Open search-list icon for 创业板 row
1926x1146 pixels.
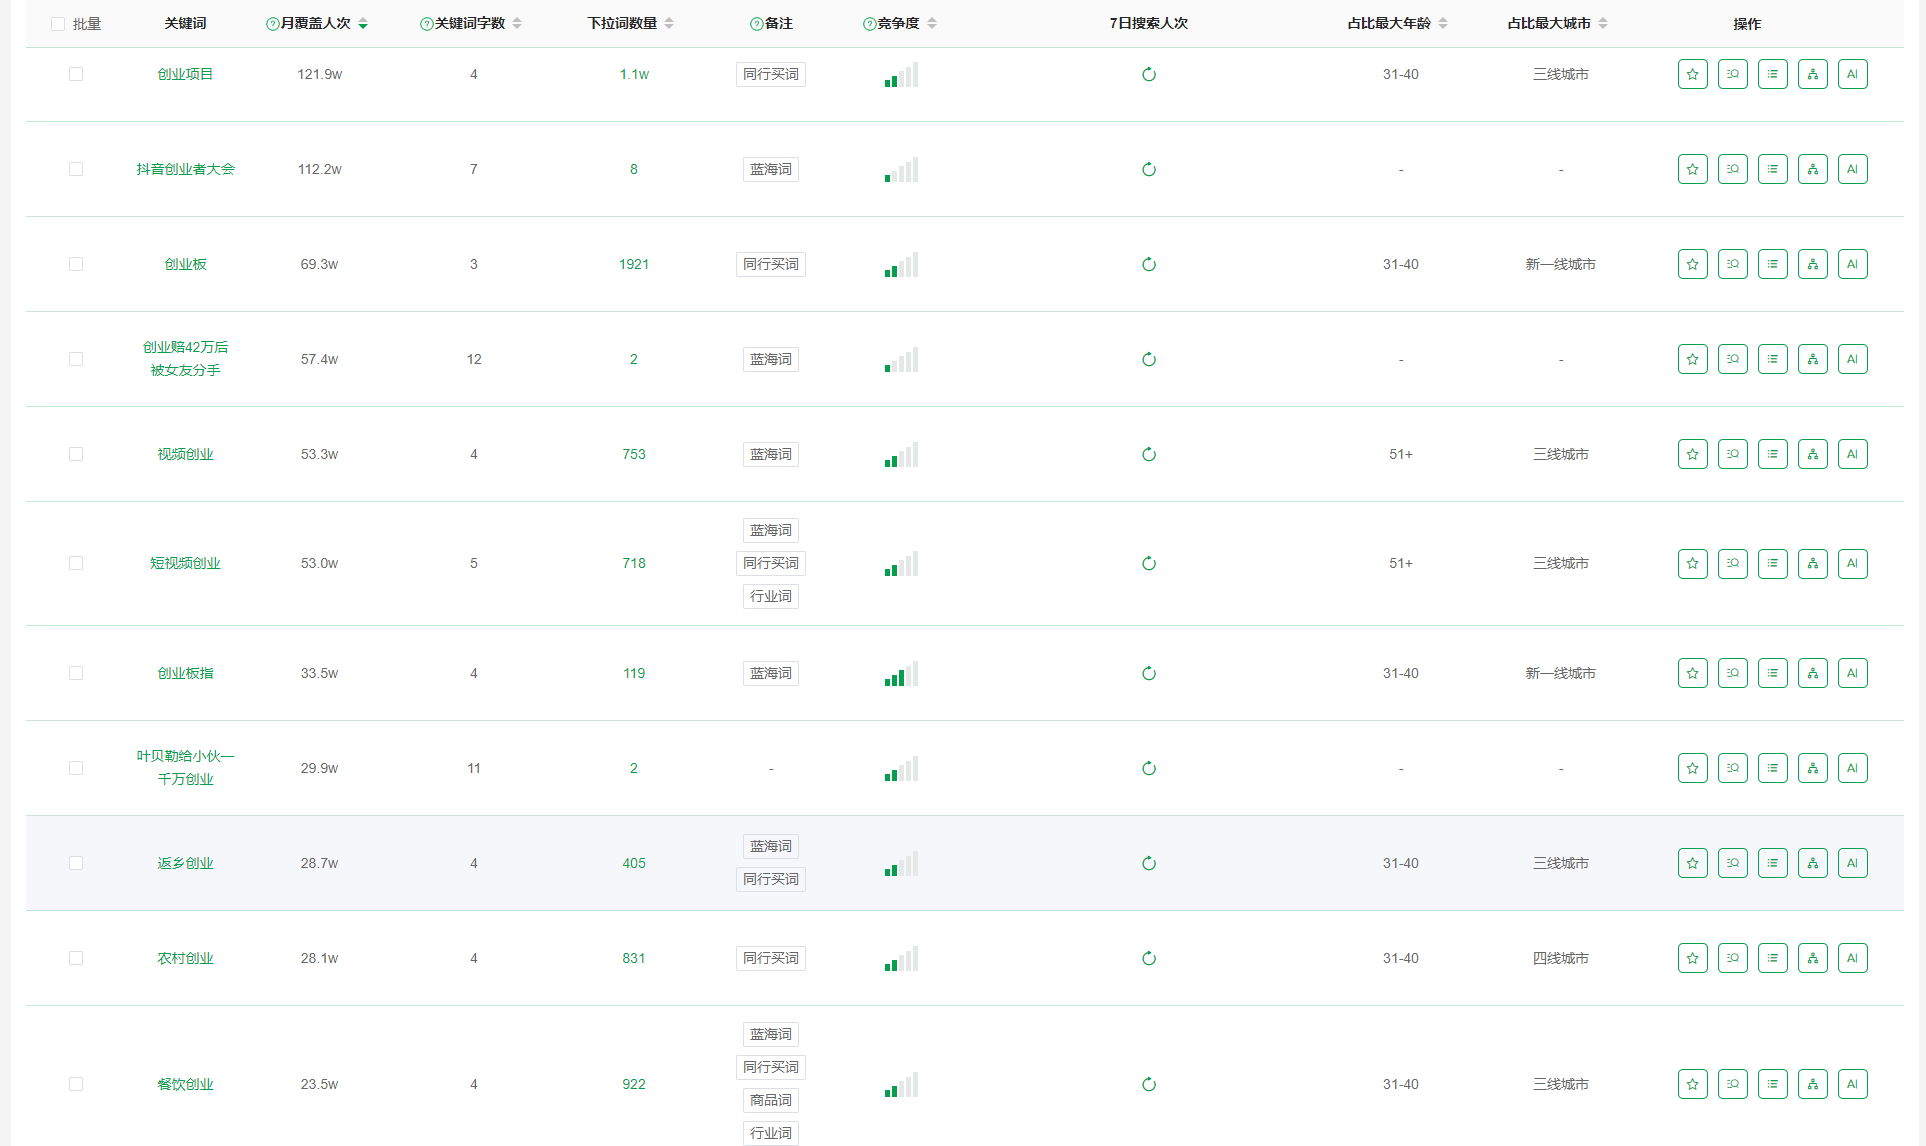[1732, 264]
